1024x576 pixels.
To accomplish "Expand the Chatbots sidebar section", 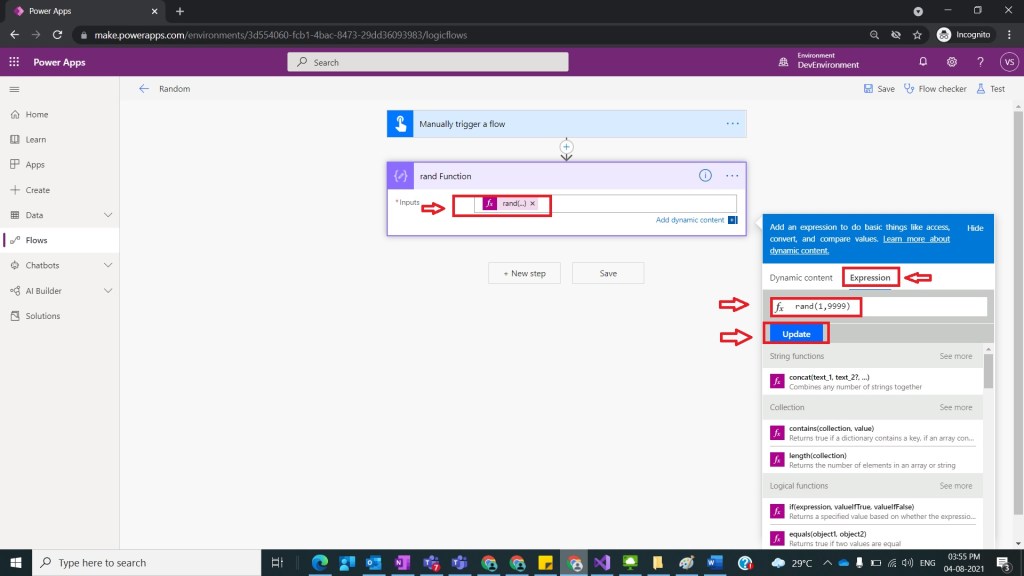I will click(108, 265).
